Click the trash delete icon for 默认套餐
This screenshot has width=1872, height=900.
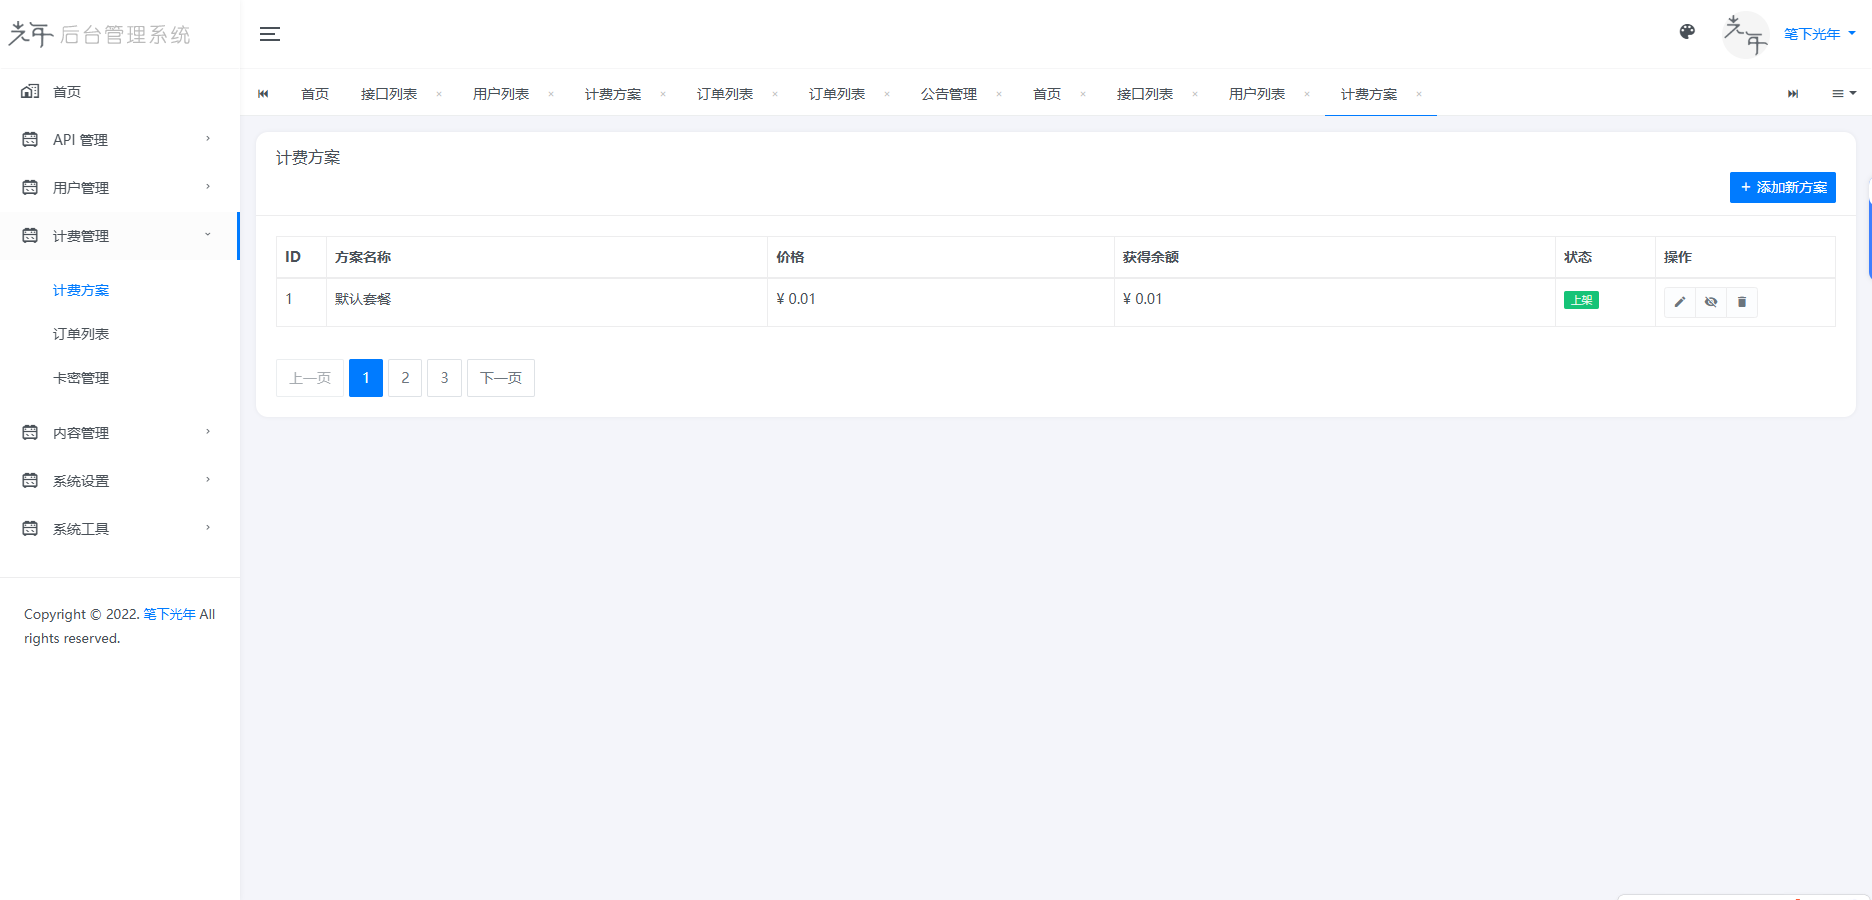(x=1742, y=302)
